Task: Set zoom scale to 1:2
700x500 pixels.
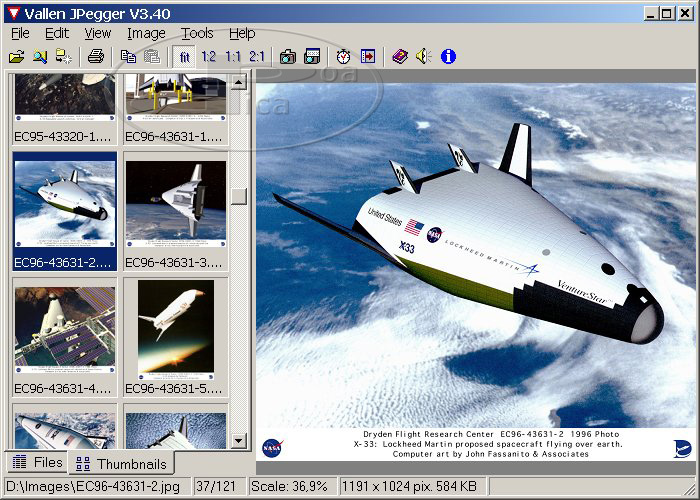Action: tap(208, 56)
